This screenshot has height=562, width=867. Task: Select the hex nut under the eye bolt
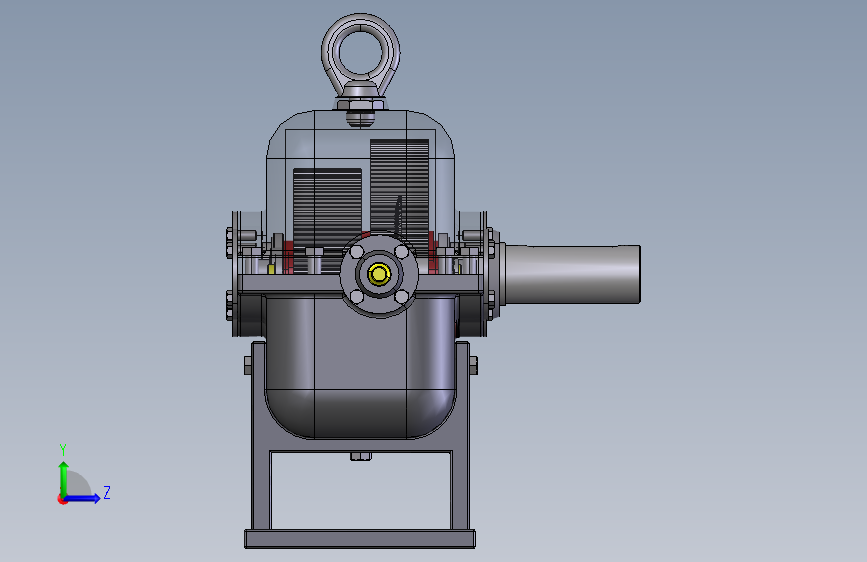click(x=361, y=105)
